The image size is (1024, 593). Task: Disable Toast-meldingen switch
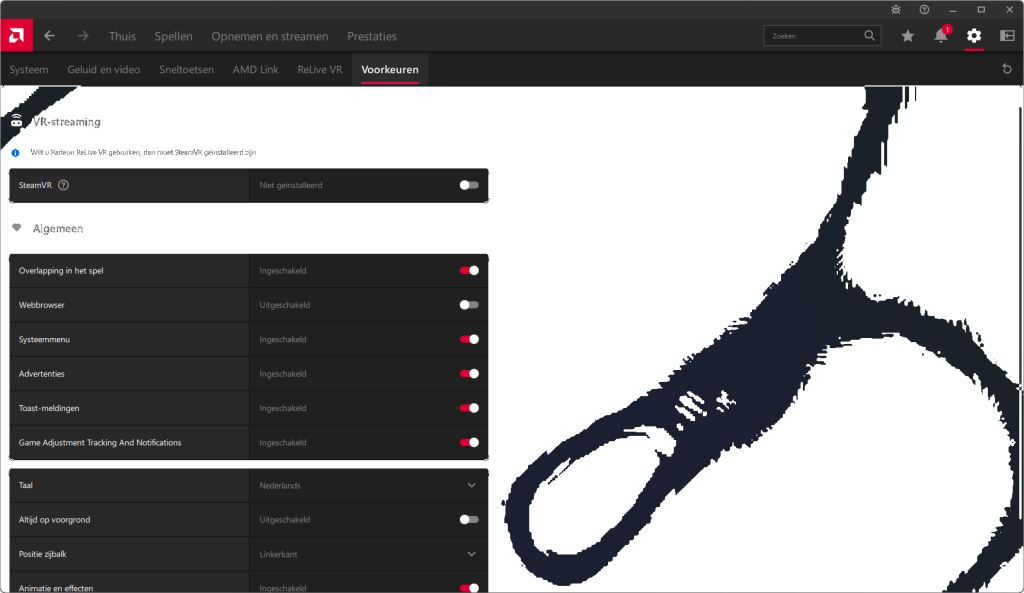(468, 408)
